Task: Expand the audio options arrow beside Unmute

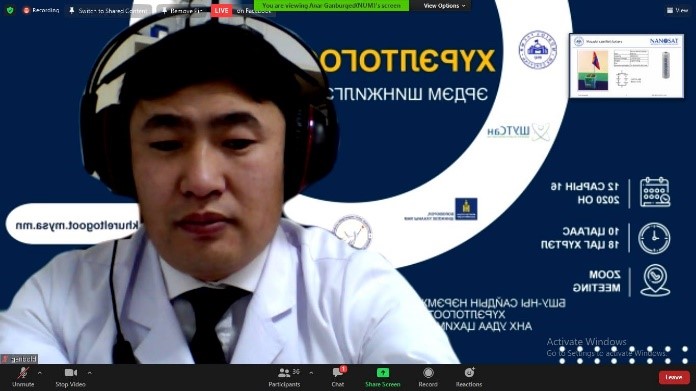Action: [40, 373]
